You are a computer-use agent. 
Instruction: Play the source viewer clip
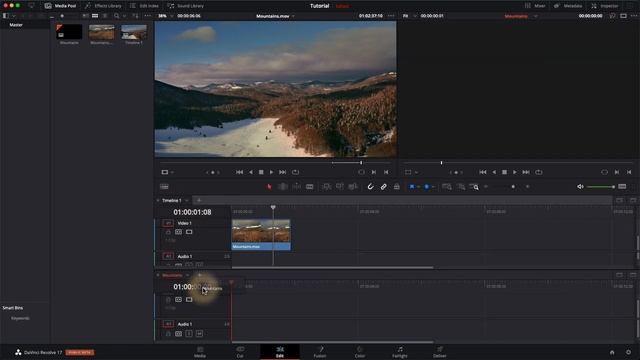pos(271,172)
